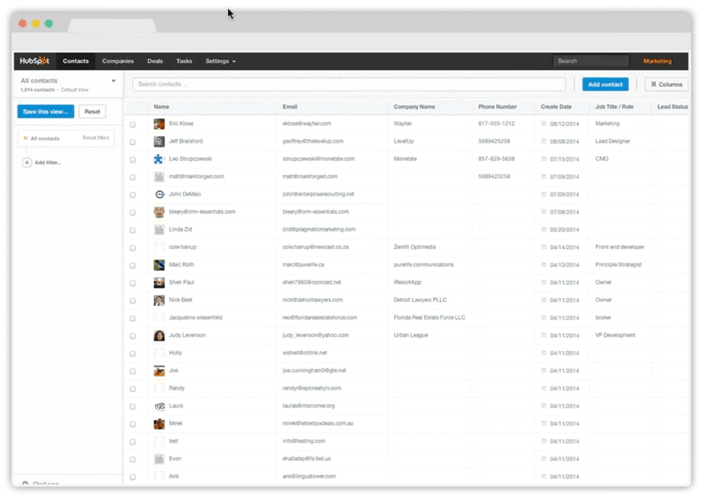
Task: Sort by the Email column header
Action: [290, 107]
